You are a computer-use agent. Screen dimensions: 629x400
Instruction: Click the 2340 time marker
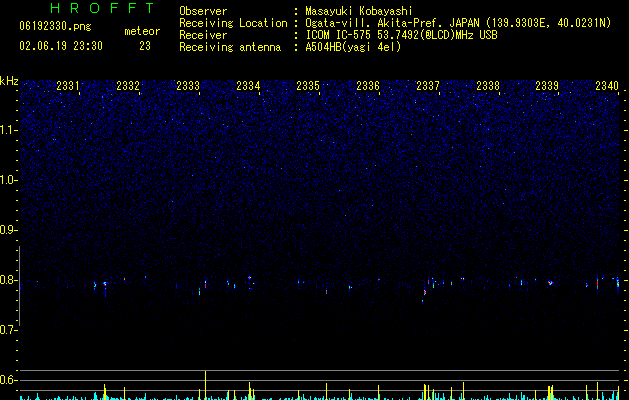click(x=607, y=86)
